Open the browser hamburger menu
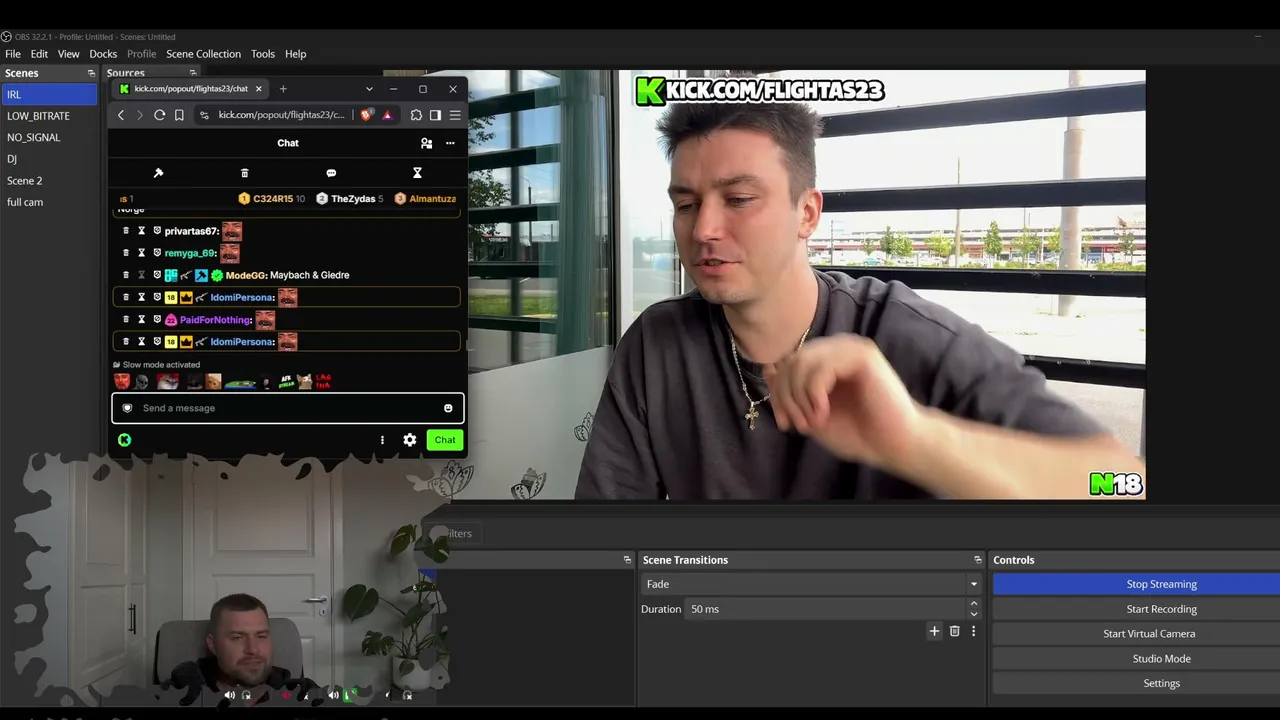The image size is (1280, 720). [x=455, y=115]
